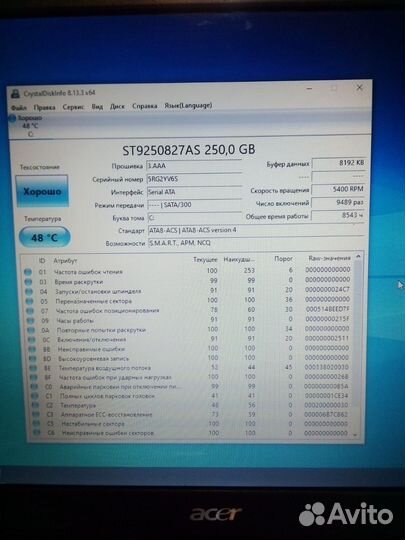Click the Возможности field S.M.A.R.T., APM, NCQ
The image size is (405, 540).
[x=256, y=243]
